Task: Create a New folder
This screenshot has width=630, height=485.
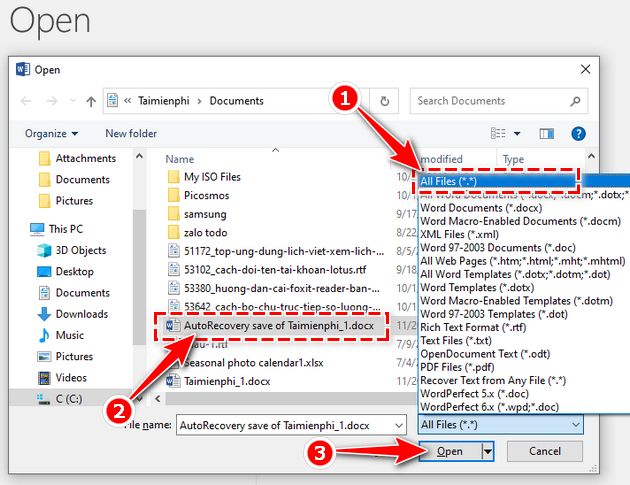Action: [131, 133]
